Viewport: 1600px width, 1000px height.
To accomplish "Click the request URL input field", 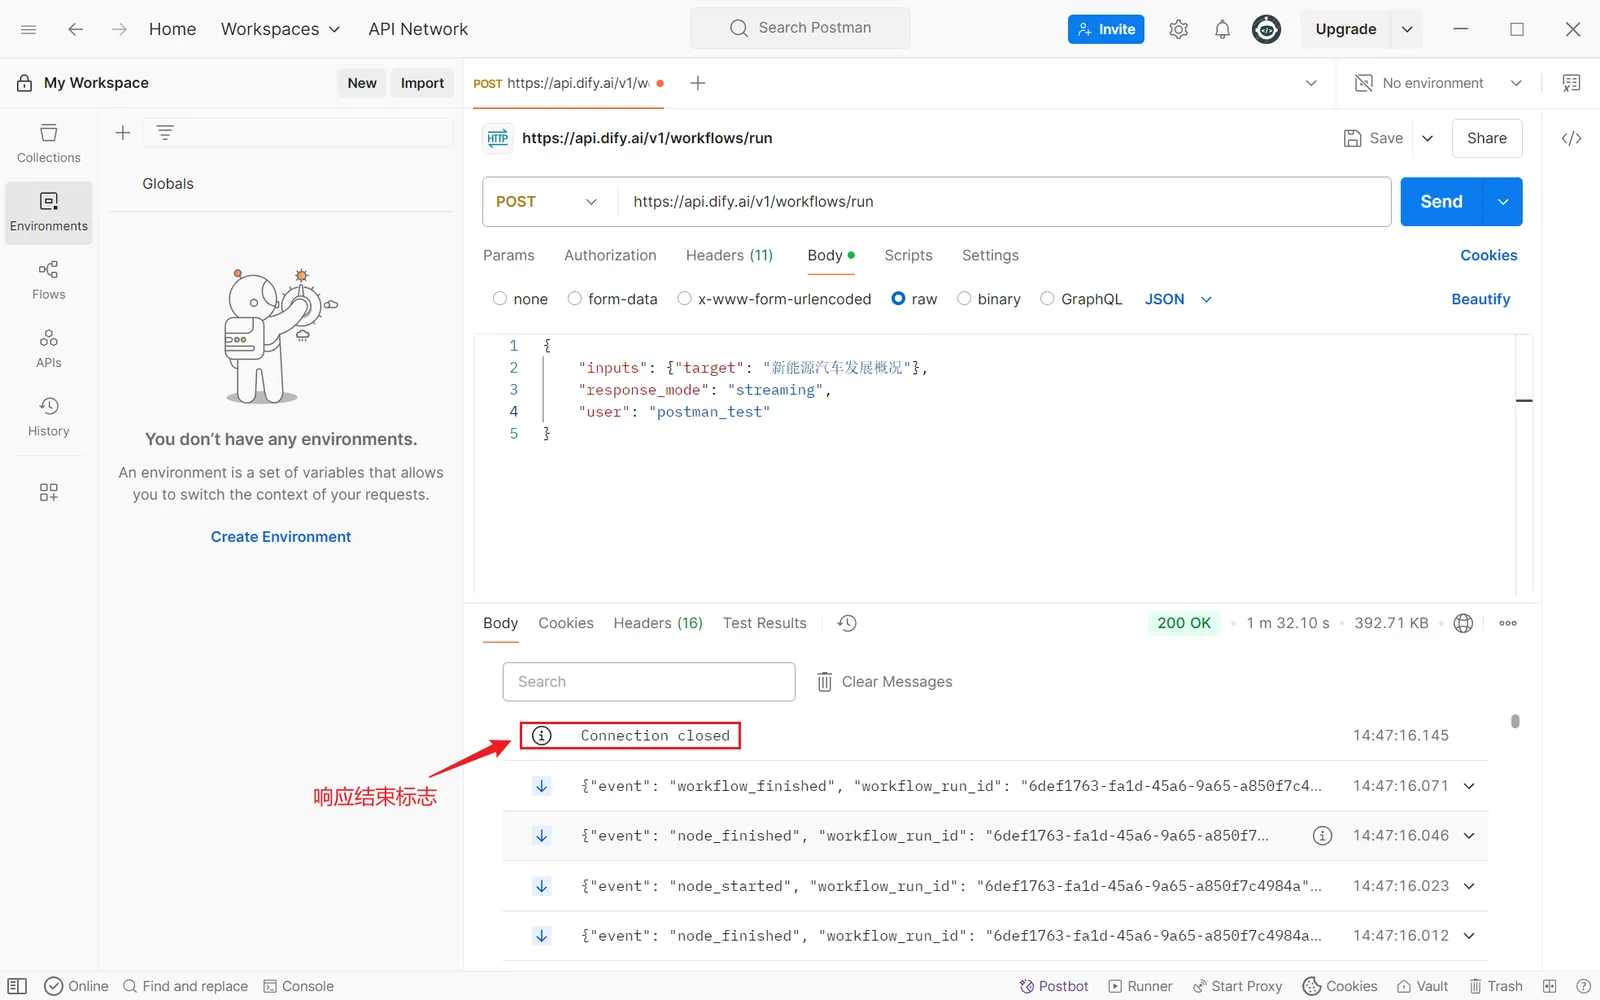I will pos(1004,202).
